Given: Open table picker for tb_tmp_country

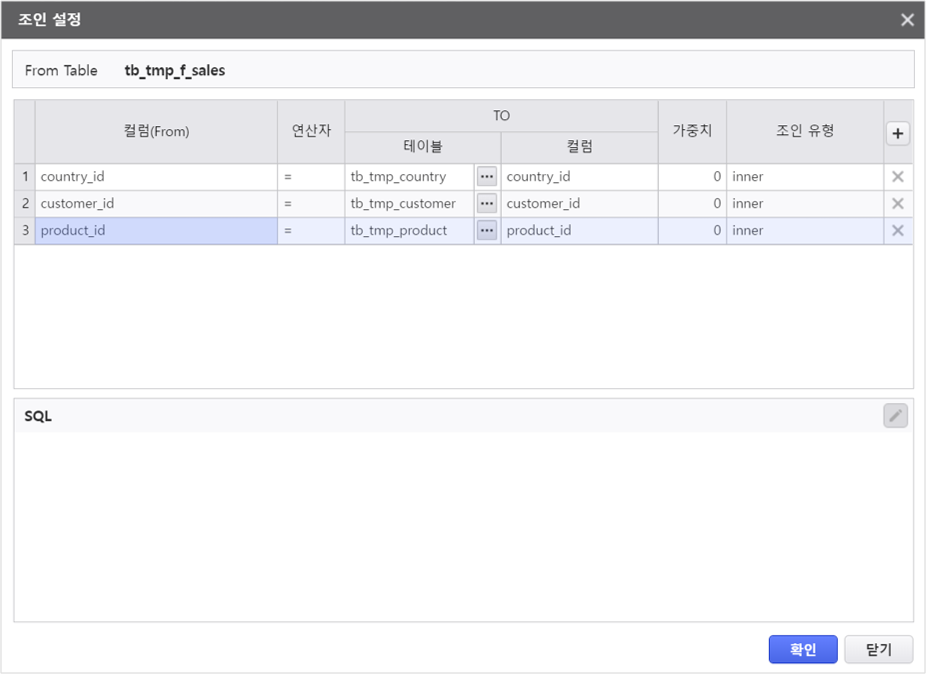Looking at the screenshot, I should click(x=487, y=177).
